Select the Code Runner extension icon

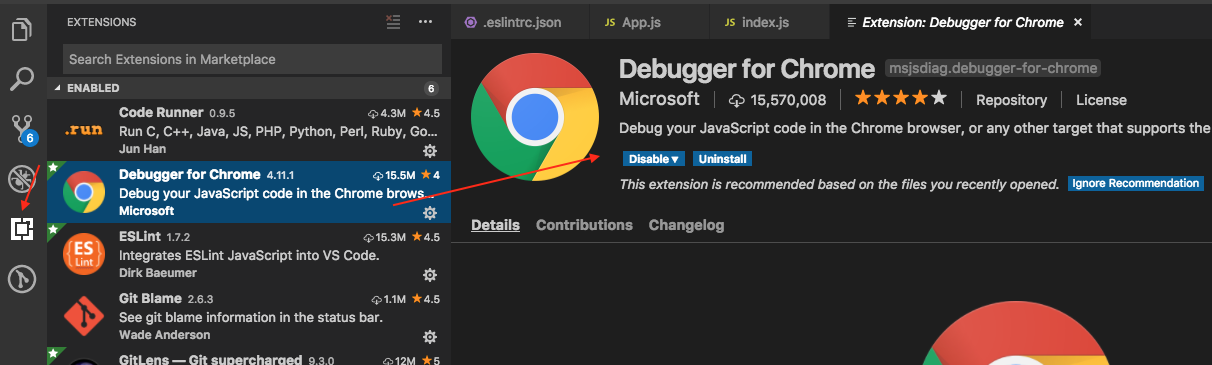(84, 130)
